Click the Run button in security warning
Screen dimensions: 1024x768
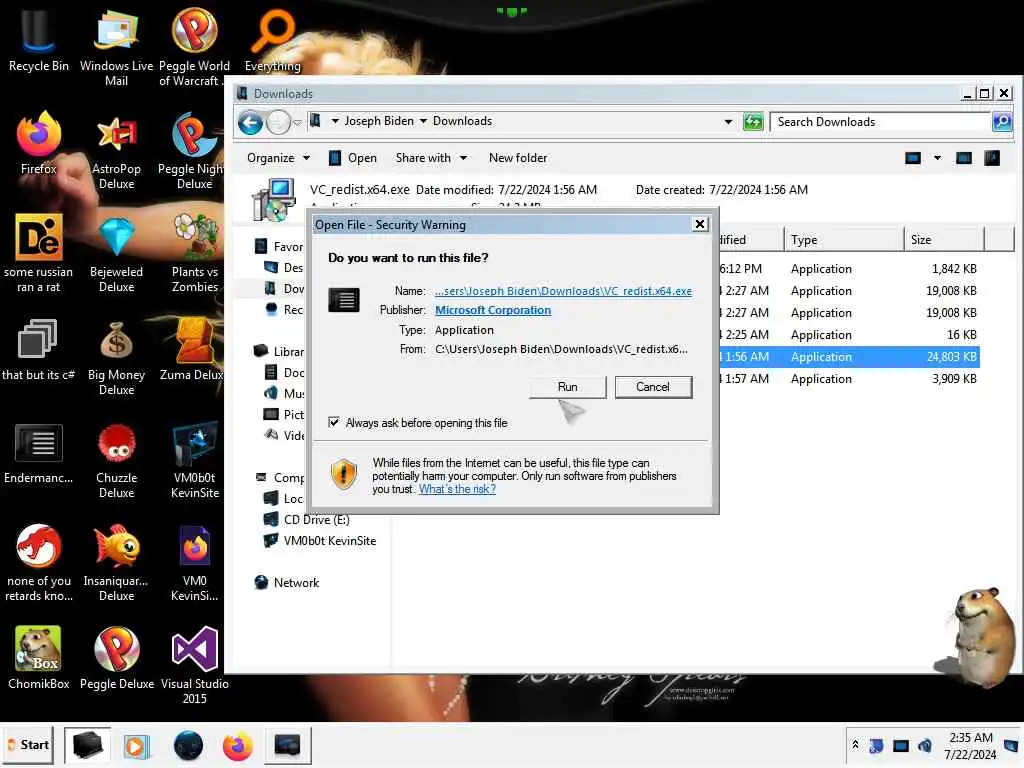568,387
